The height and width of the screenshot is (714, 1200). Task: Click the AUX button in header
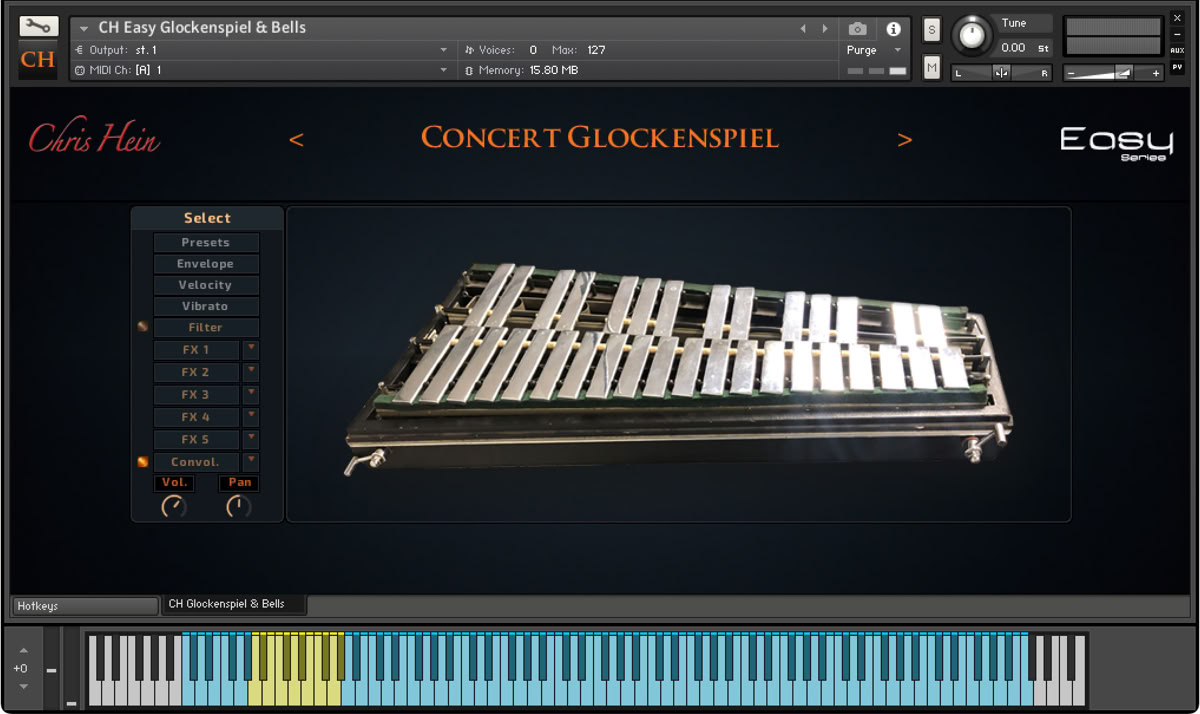click(1177, 50)
